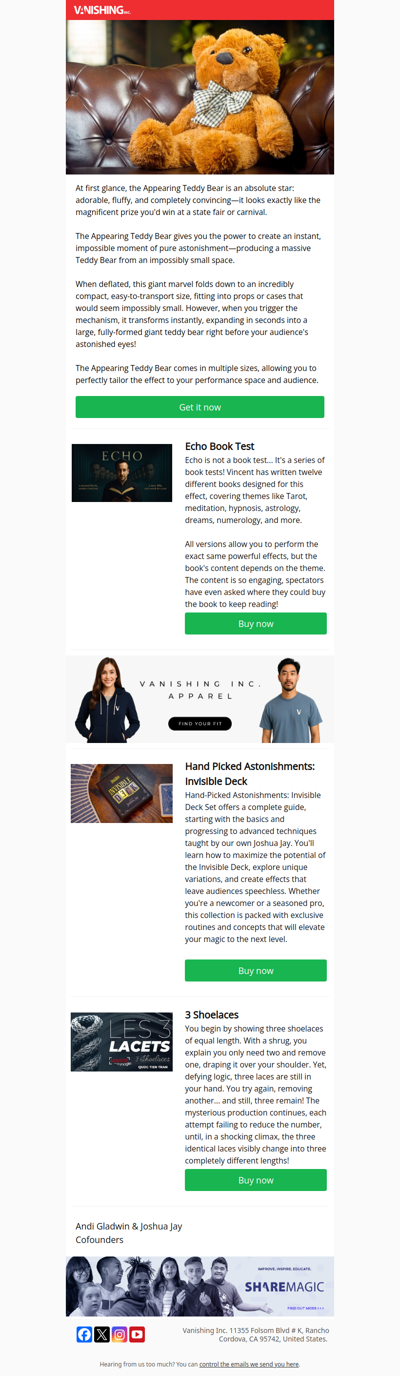Open the Les 3 Lacets thumbnail image
The image size is (400, 1376).
(122, 1042)
